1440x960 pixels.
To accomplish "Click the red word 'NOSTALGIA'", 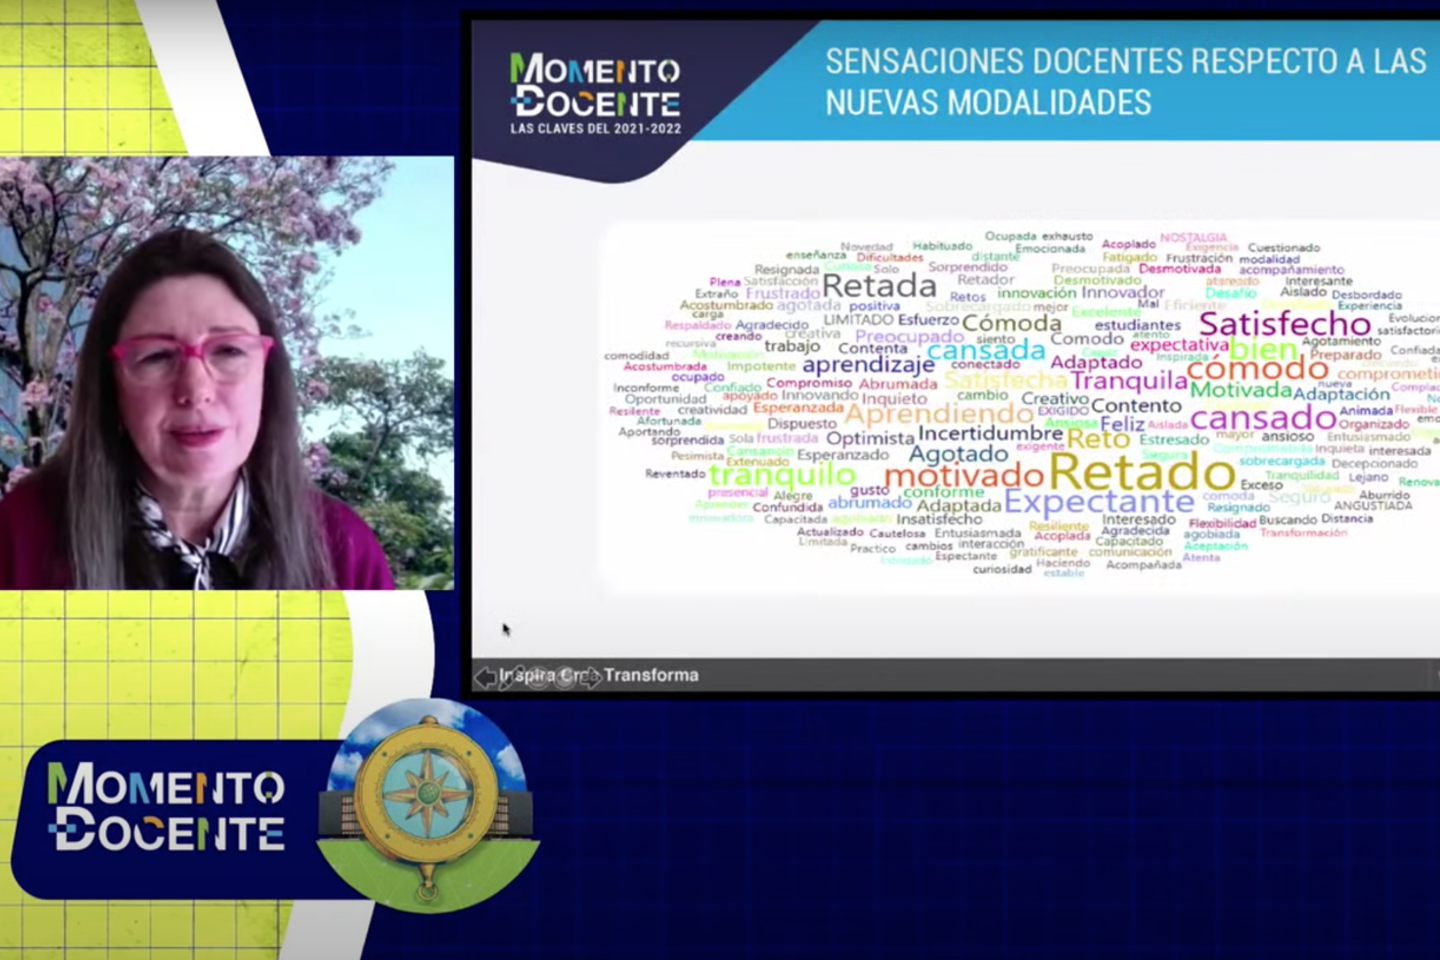I will (x=1193, y=238).
